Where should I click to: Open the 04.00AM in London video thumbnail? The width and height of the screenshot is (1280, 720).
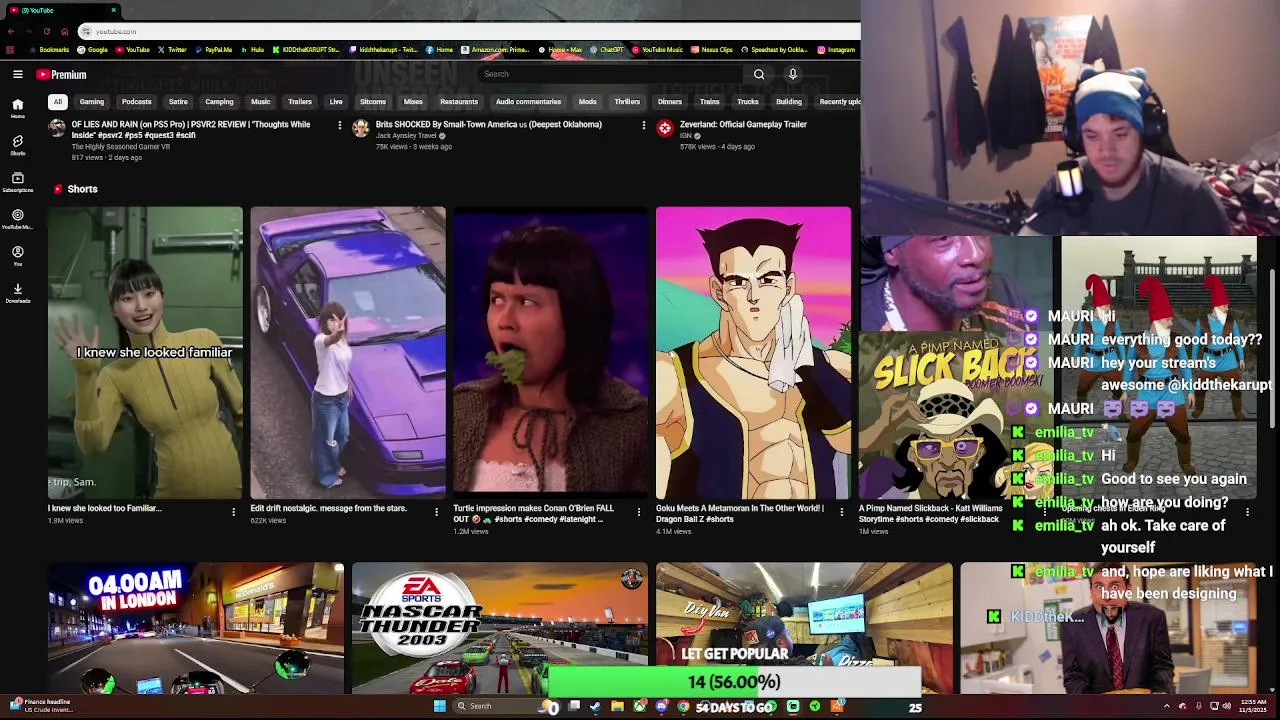(196, 628)
